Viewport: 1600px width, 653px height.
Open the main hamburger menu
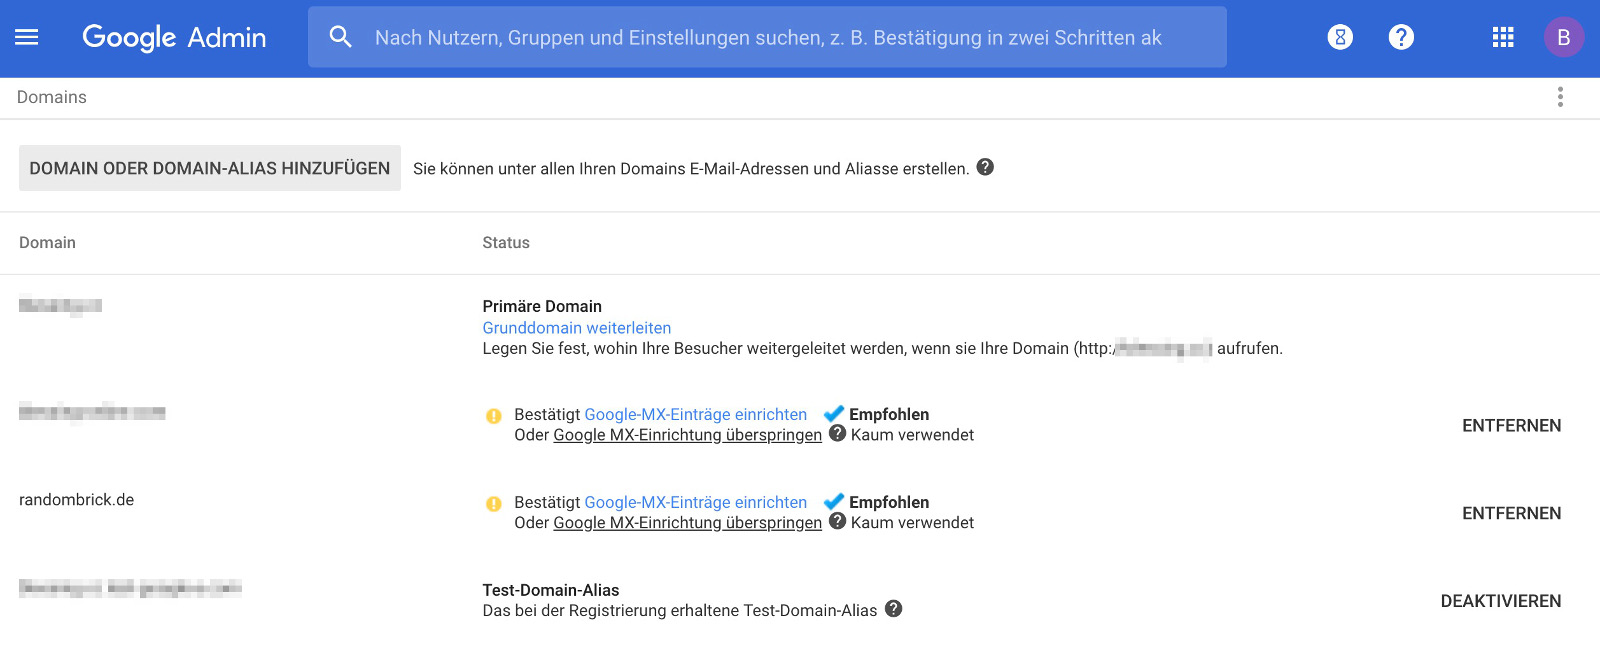click(27, 37)
